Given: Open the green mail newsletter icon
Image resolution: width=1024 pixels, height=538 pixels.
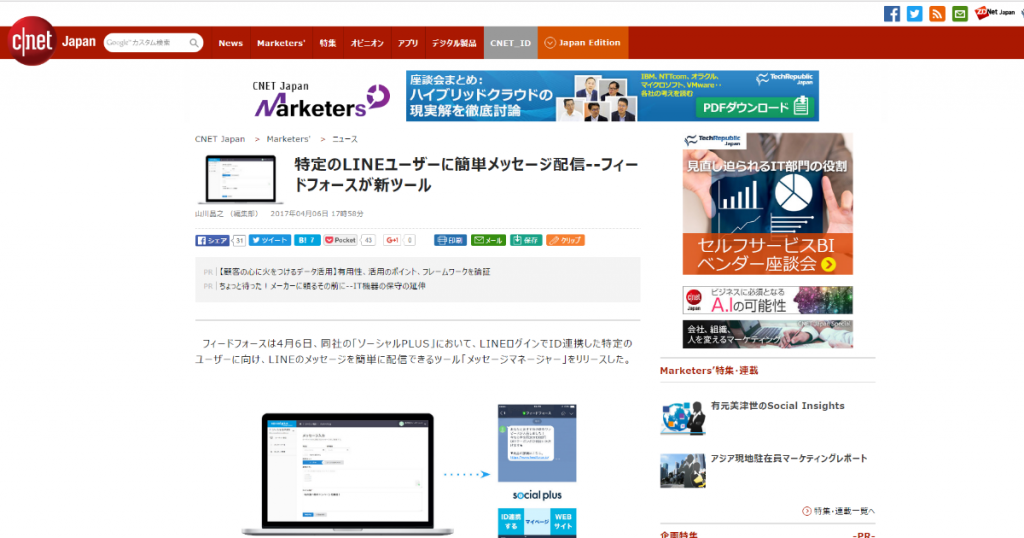Looking at the screenshot, I should [x=959, y=14].
